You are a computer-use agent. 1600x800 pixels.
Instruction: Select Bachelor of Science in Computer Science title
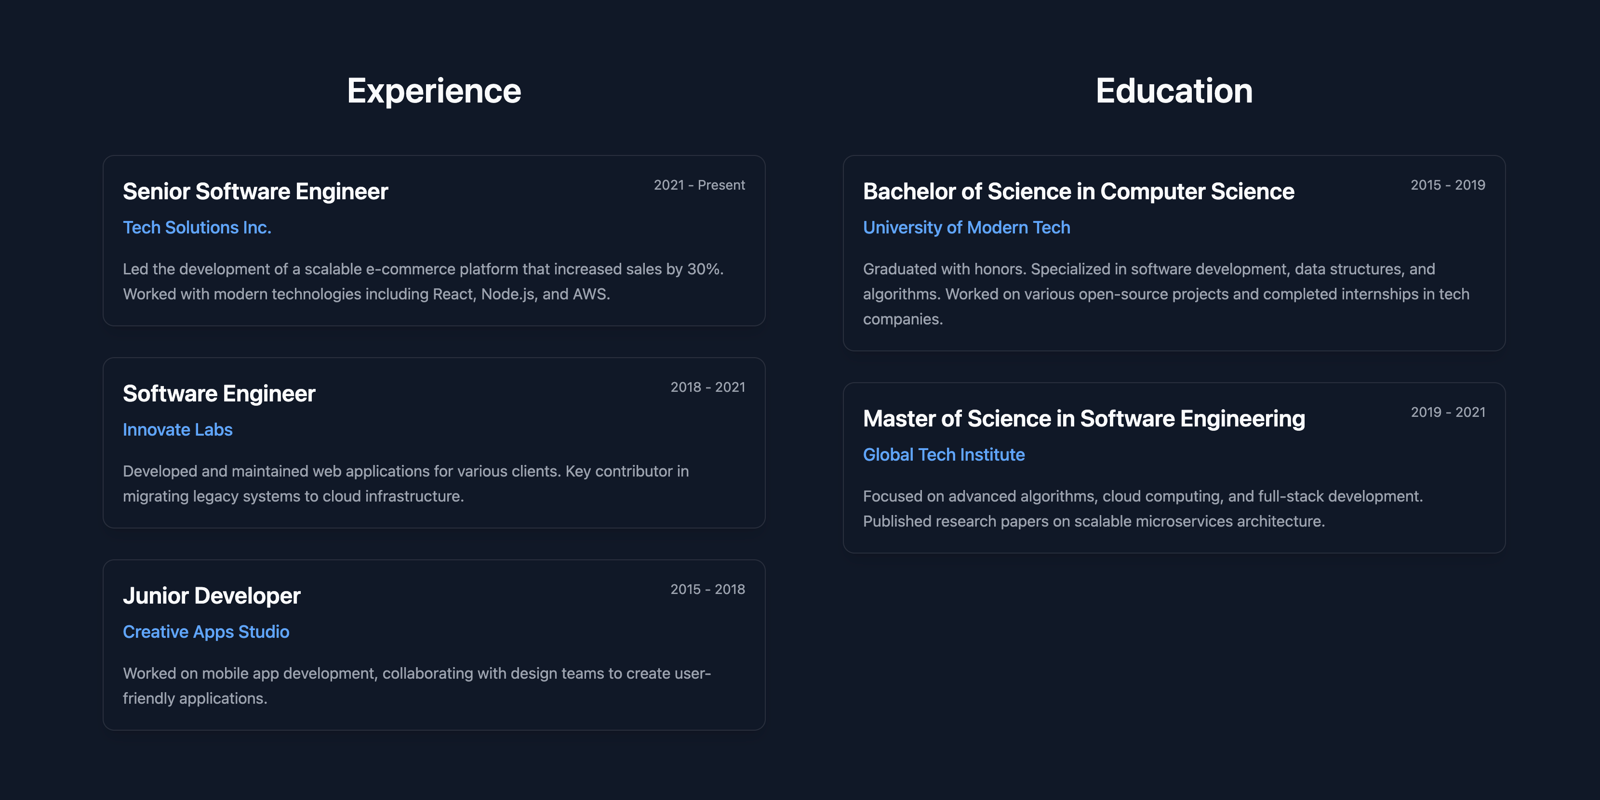click(1079, 191)
